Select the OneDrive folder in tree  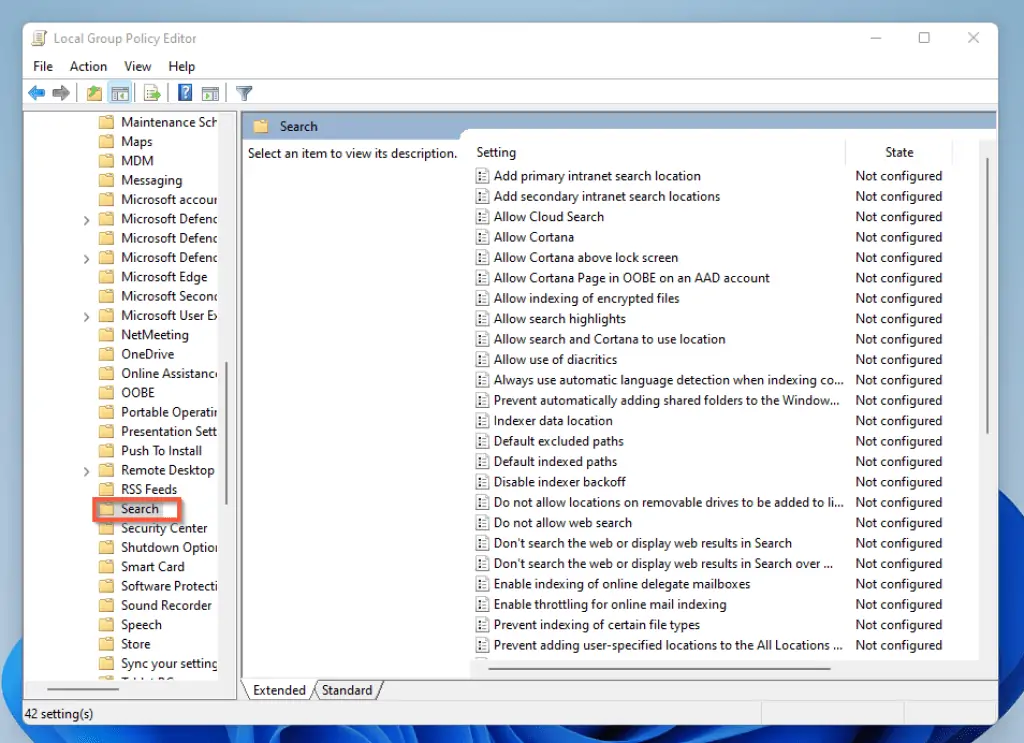point(147,354)
